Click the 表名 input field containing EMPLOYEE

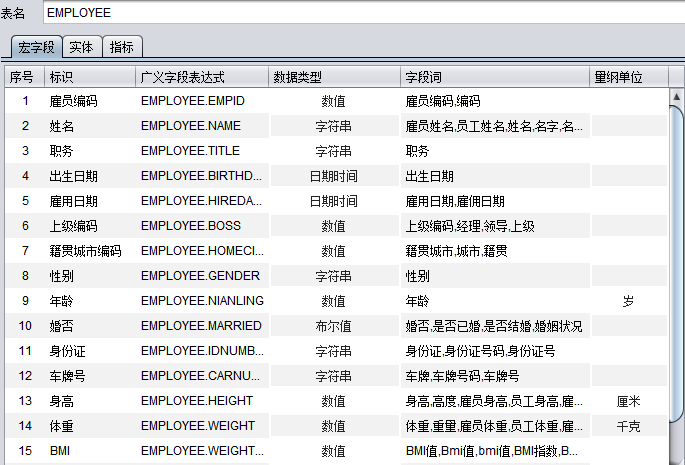[360, 13]
